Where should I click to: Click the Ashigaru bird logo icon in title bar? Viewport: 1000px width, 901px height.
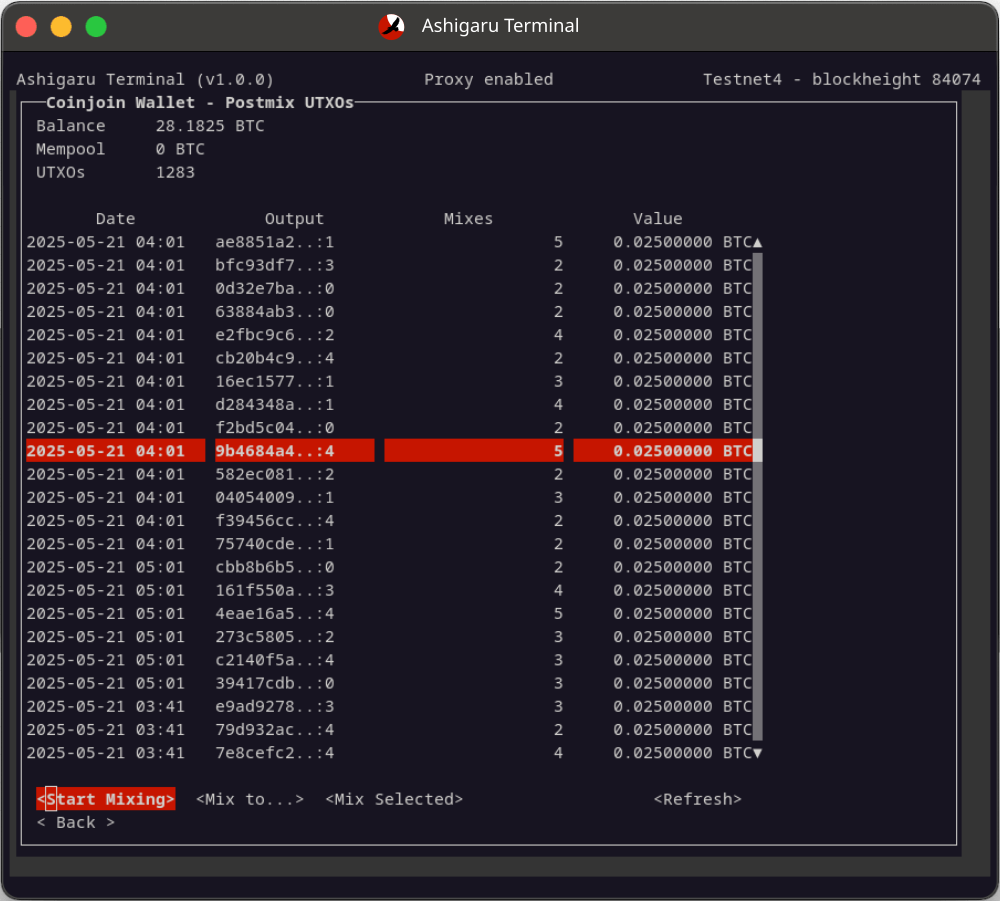(x=392, y=26)
